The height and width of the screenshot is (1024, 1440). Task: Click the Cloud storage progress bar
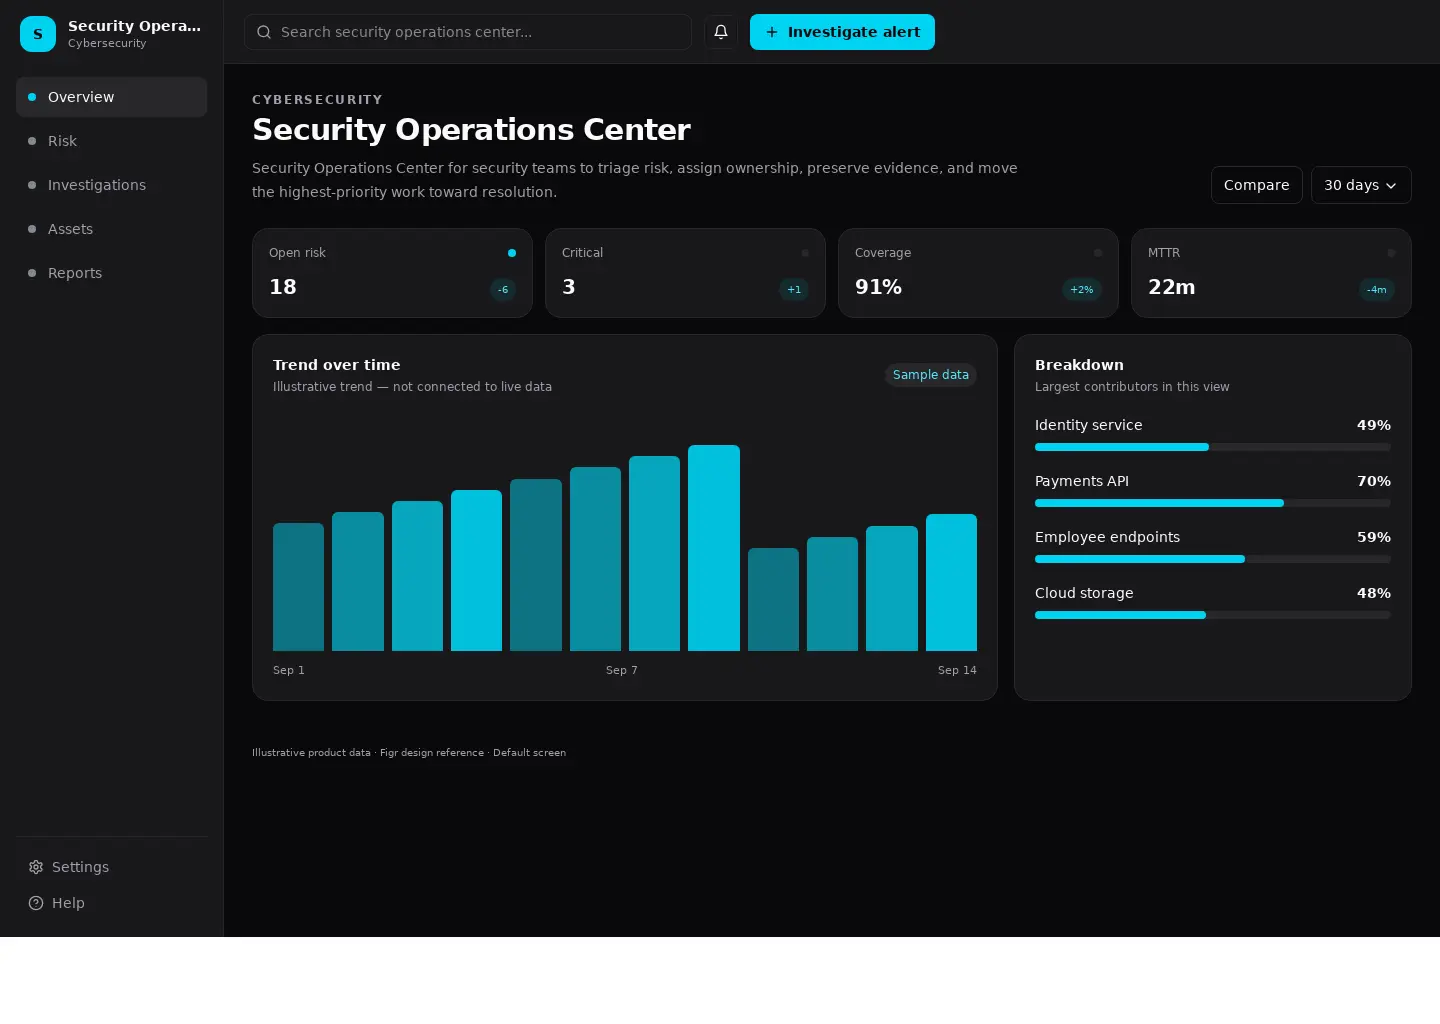coord(1213,615)
